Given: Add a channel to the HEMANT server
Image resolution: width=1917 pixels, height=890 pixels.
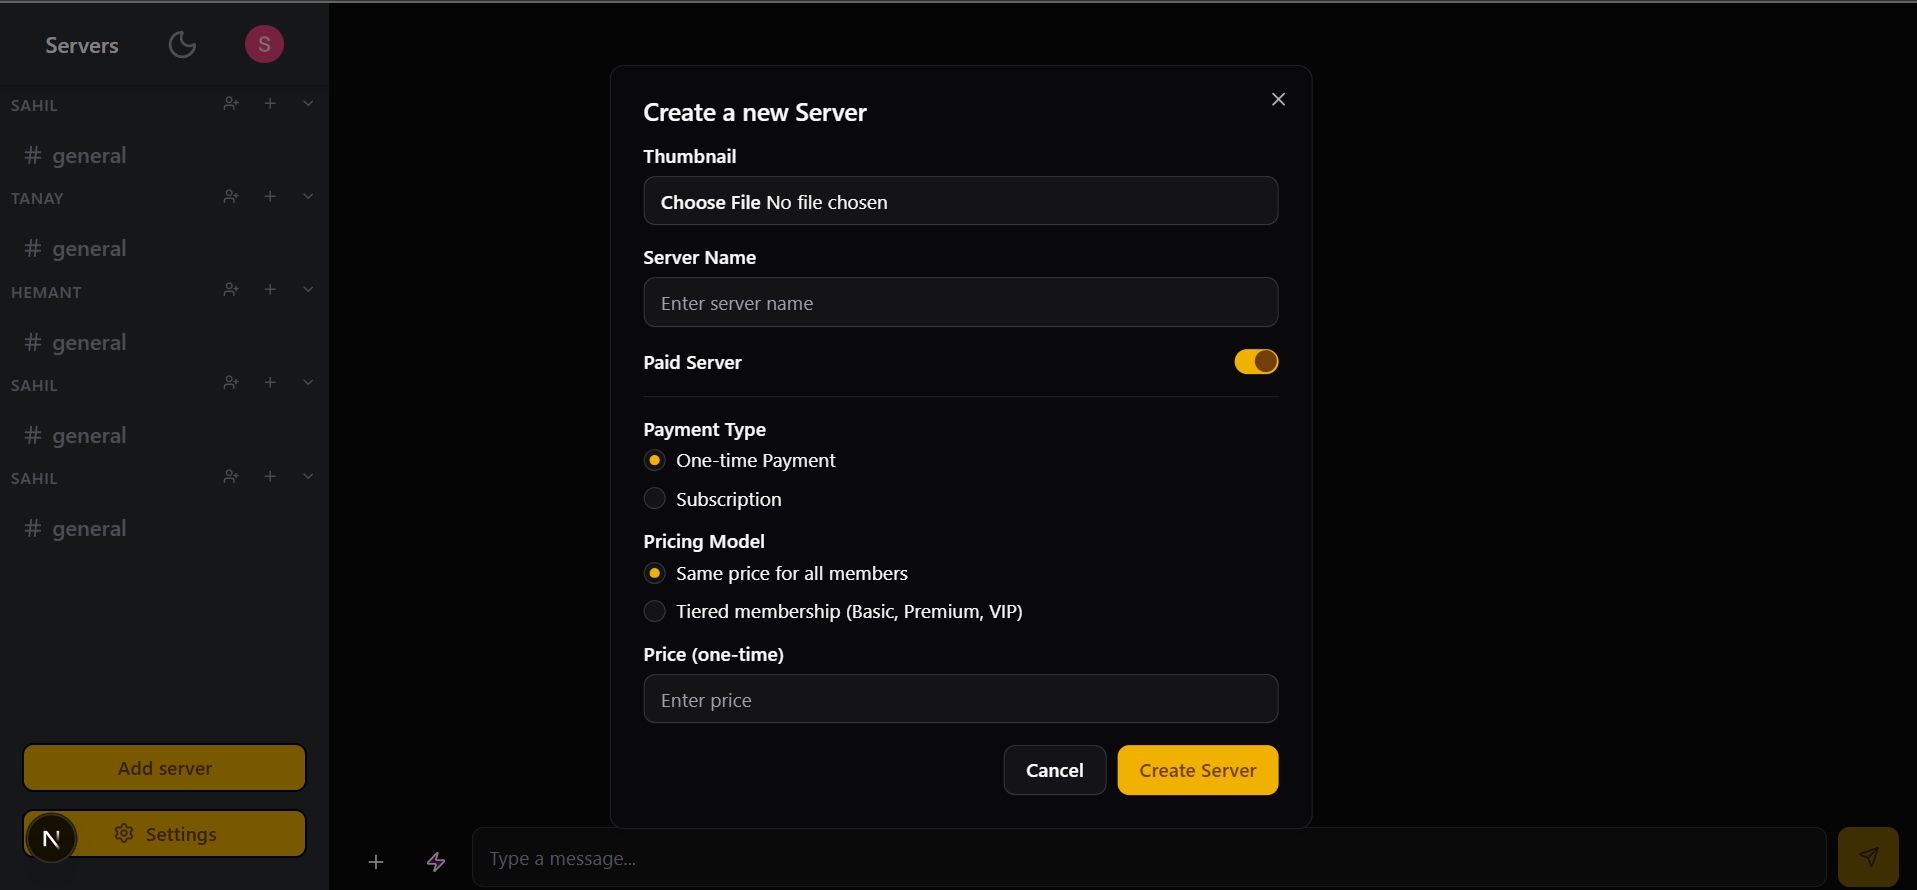Looking at the screenshot, I should (x=270, y=290).
